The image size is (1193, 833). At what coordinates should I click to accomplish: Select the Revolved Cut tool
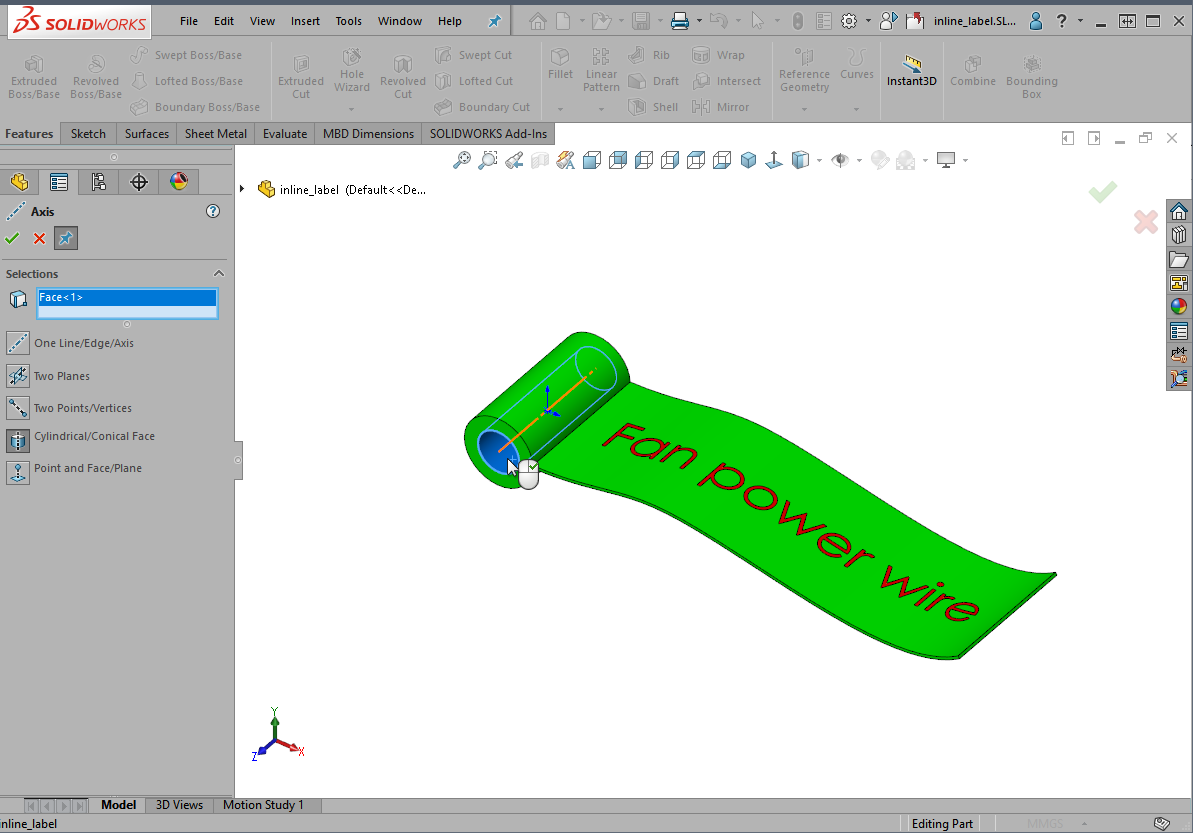[402, 77]
